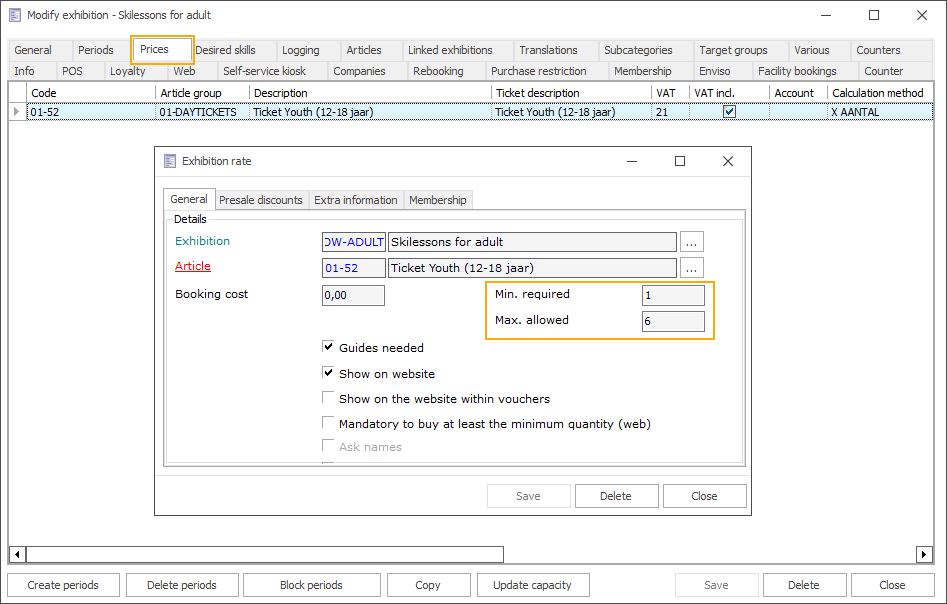The height and width of the screenshot is (604, 947).
Task: Click the Max. allowed input field
Action: click(673, 321)
